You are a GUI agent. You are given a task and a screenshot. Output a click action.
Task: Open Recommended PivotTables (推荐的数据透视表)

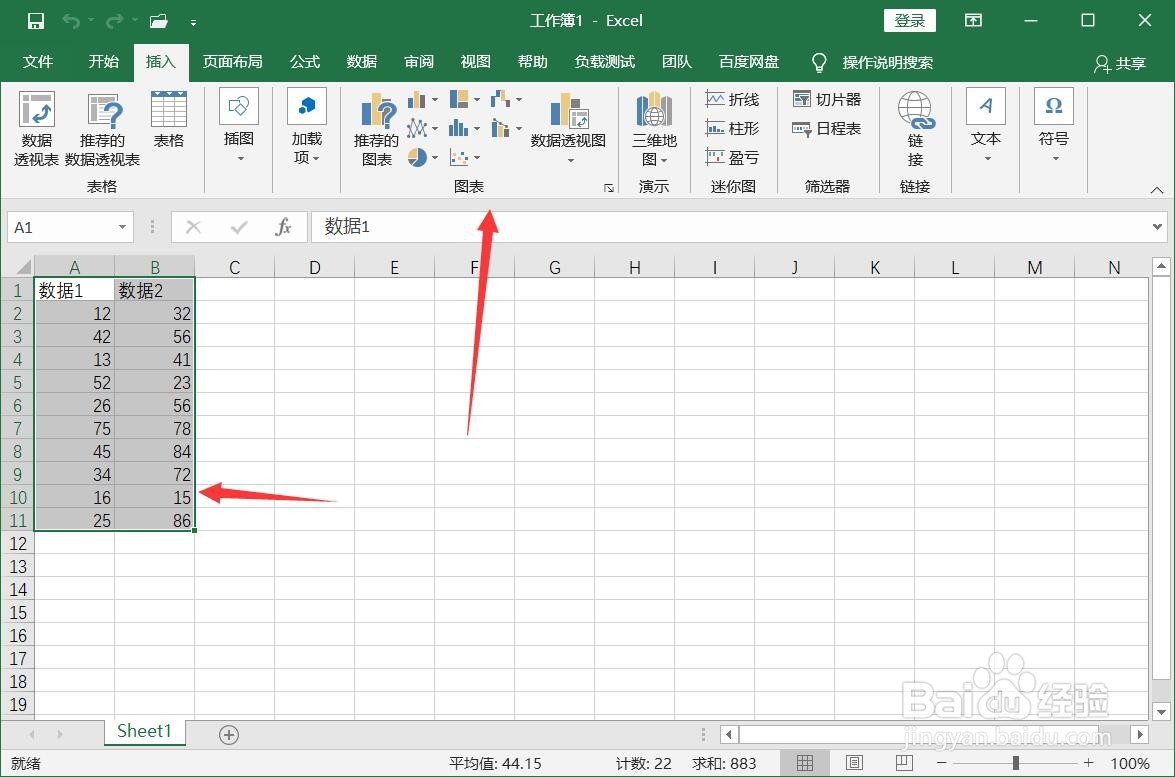pos(103,128)
